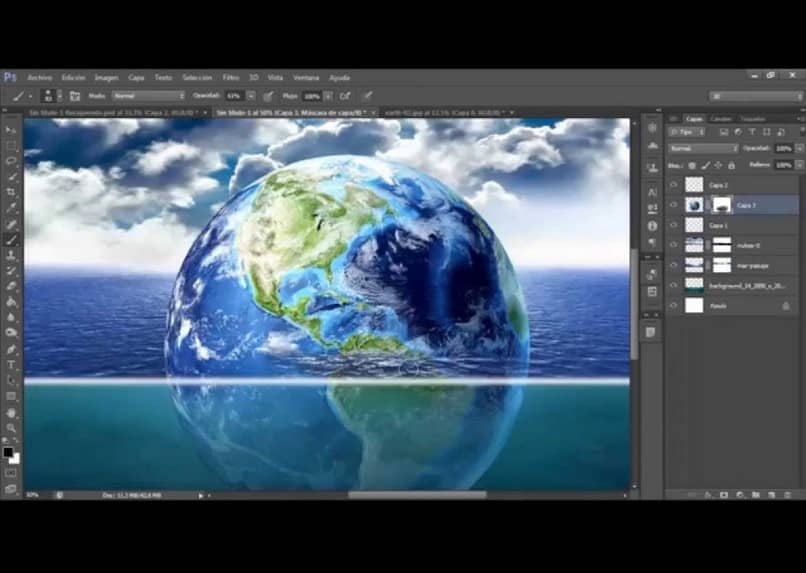Select the Lasso tool
The width and height of the screenshot is (806, 573).
click(11, 161)
